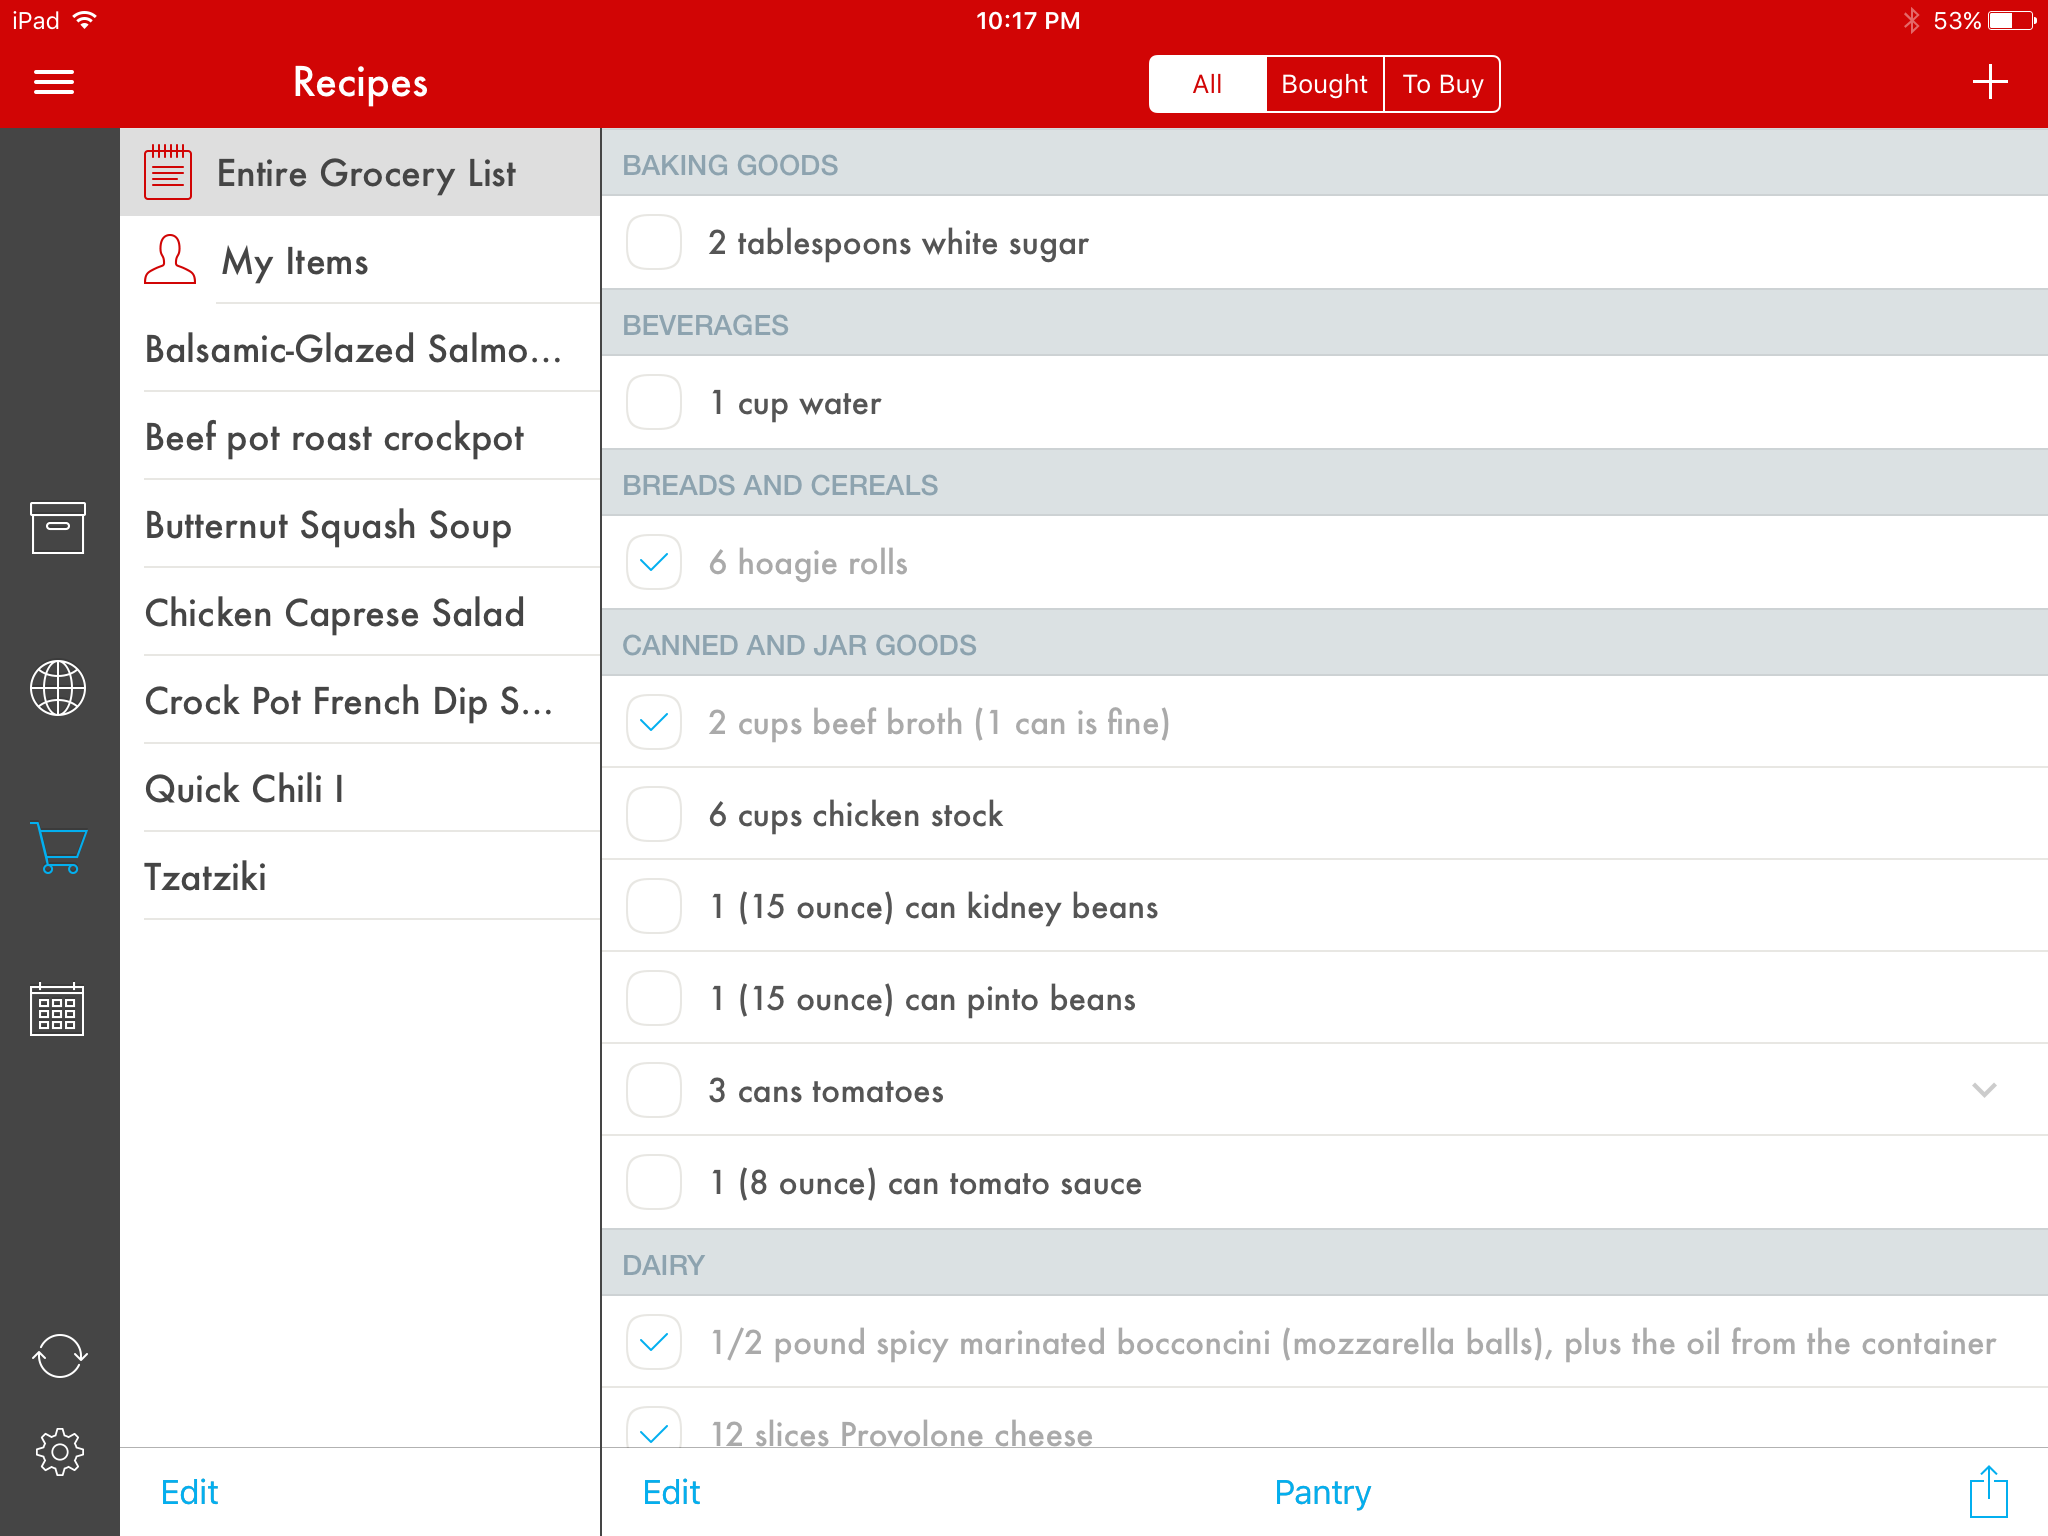This screenshot has width=2048, height=1536.
Task: Tap Edit below the grocery items
Action: [x=671, y=1492]
